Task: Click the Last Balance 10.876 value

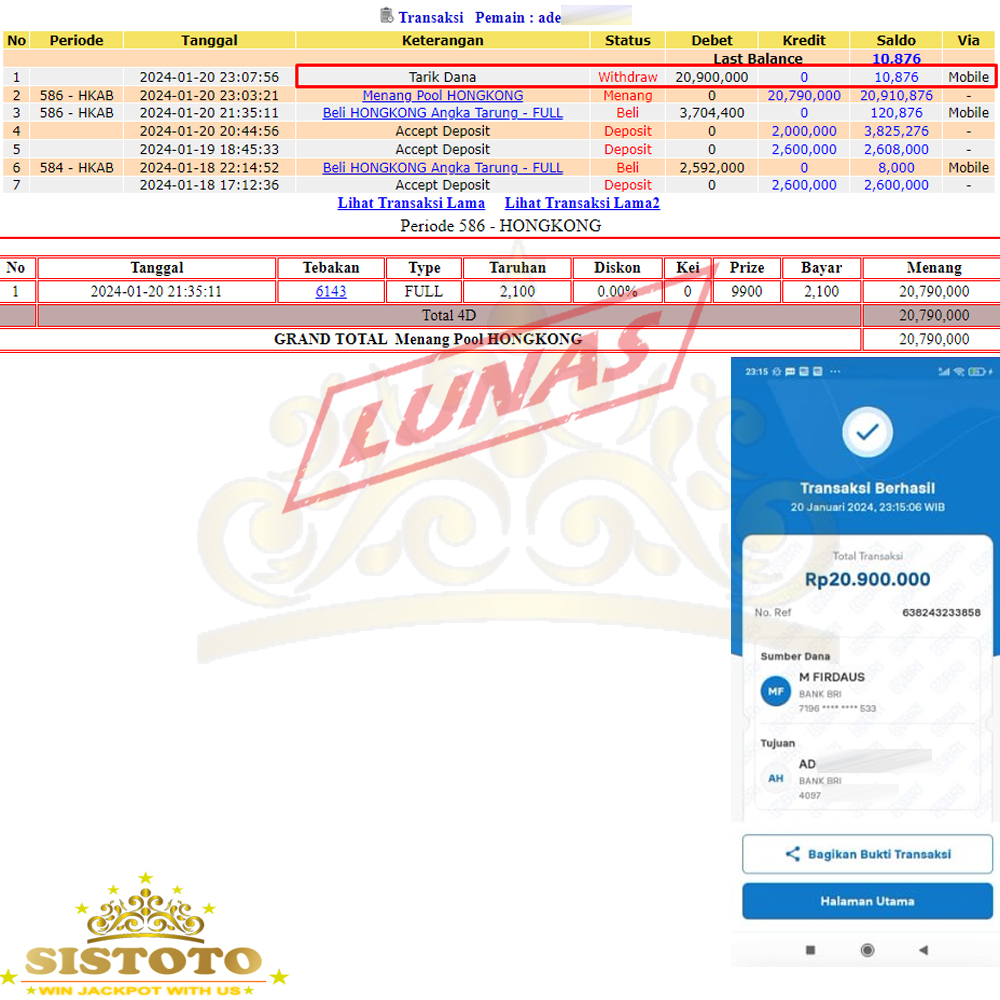Action: tap(895, 59)
